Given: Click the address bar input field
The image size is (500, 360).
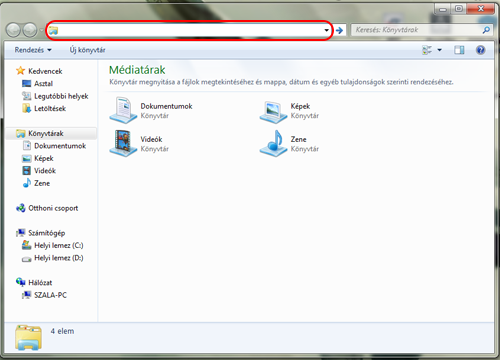Looking at the screenshot, I should click(189, 31).
